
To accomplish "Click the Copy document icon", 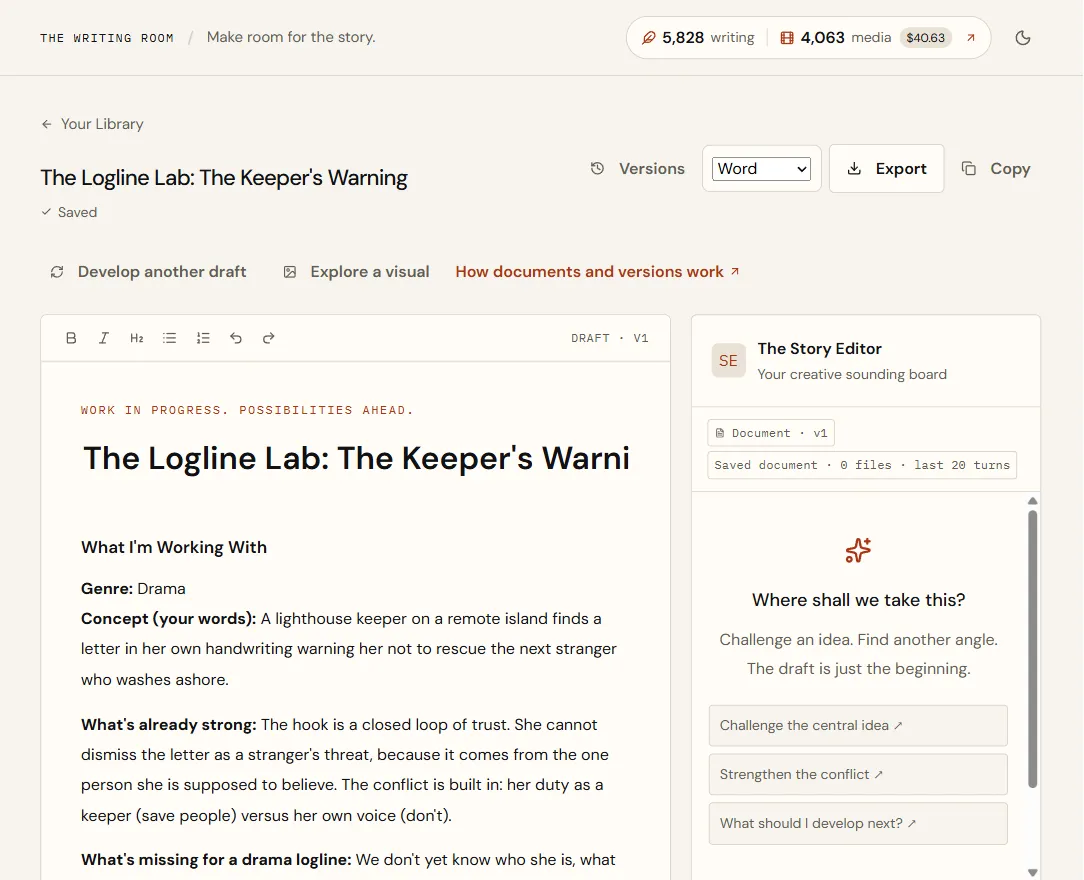I will 969,169.
